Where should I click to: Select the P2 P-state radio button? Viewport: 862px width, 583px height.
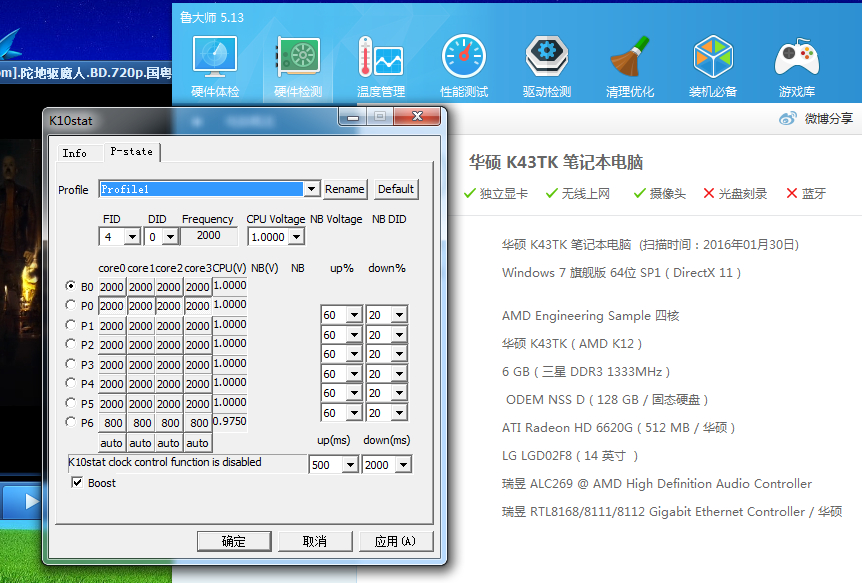(x=70, y=344)
